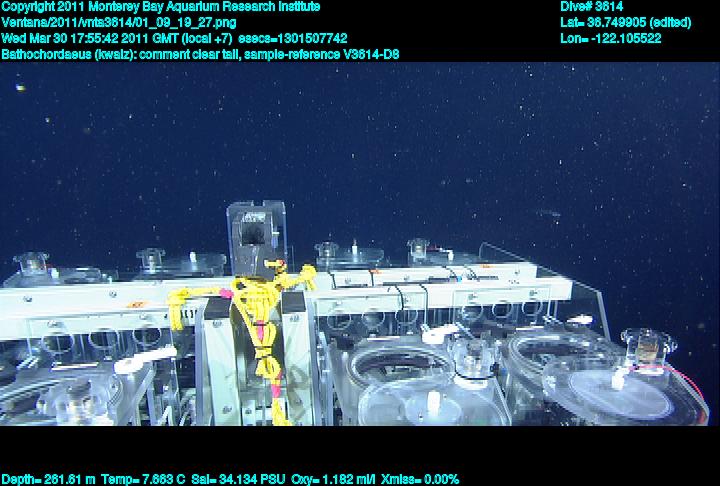The image size is (720, 486).
Task: Select the Lon= -122.105522 readout
Action: (611, 38)
